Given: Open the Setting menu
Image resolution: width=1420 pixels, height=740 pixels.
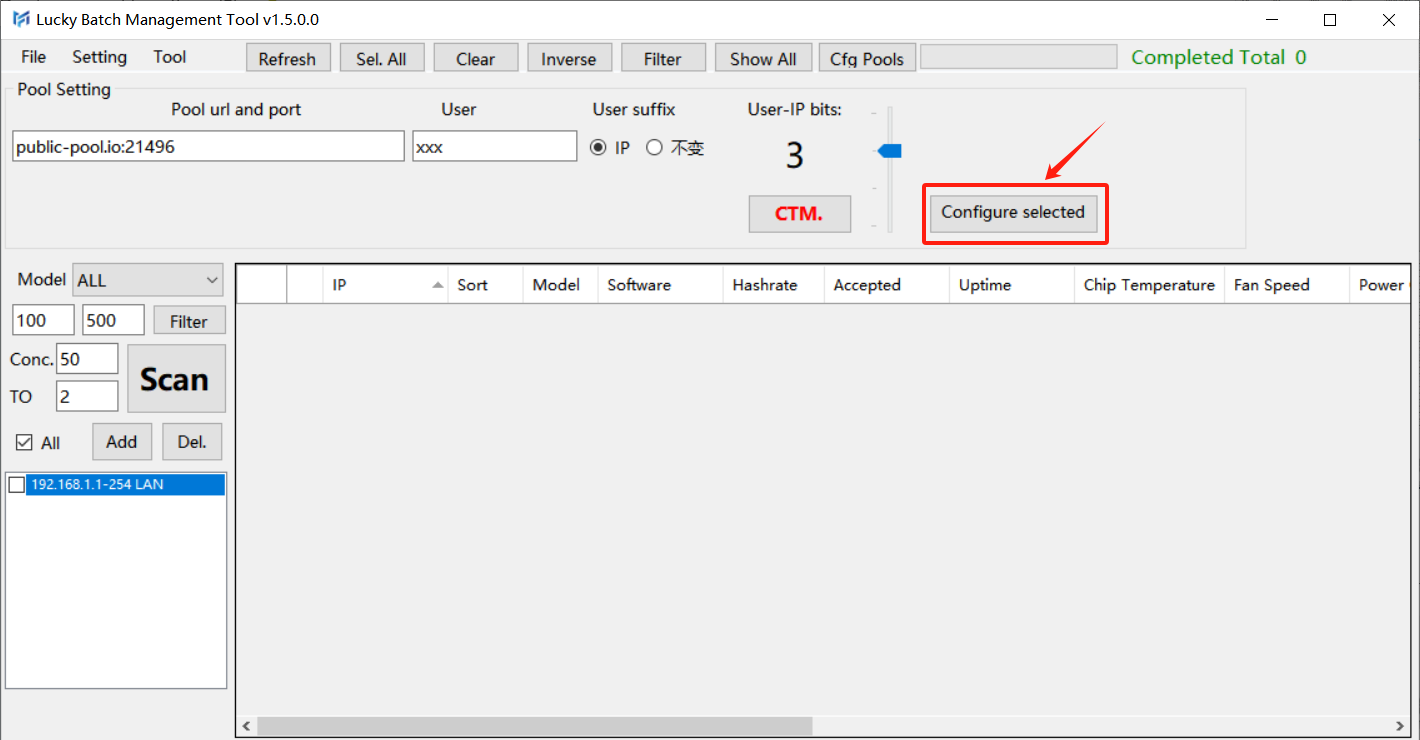Looking at the screenshot, I should [x=99, y=57].
